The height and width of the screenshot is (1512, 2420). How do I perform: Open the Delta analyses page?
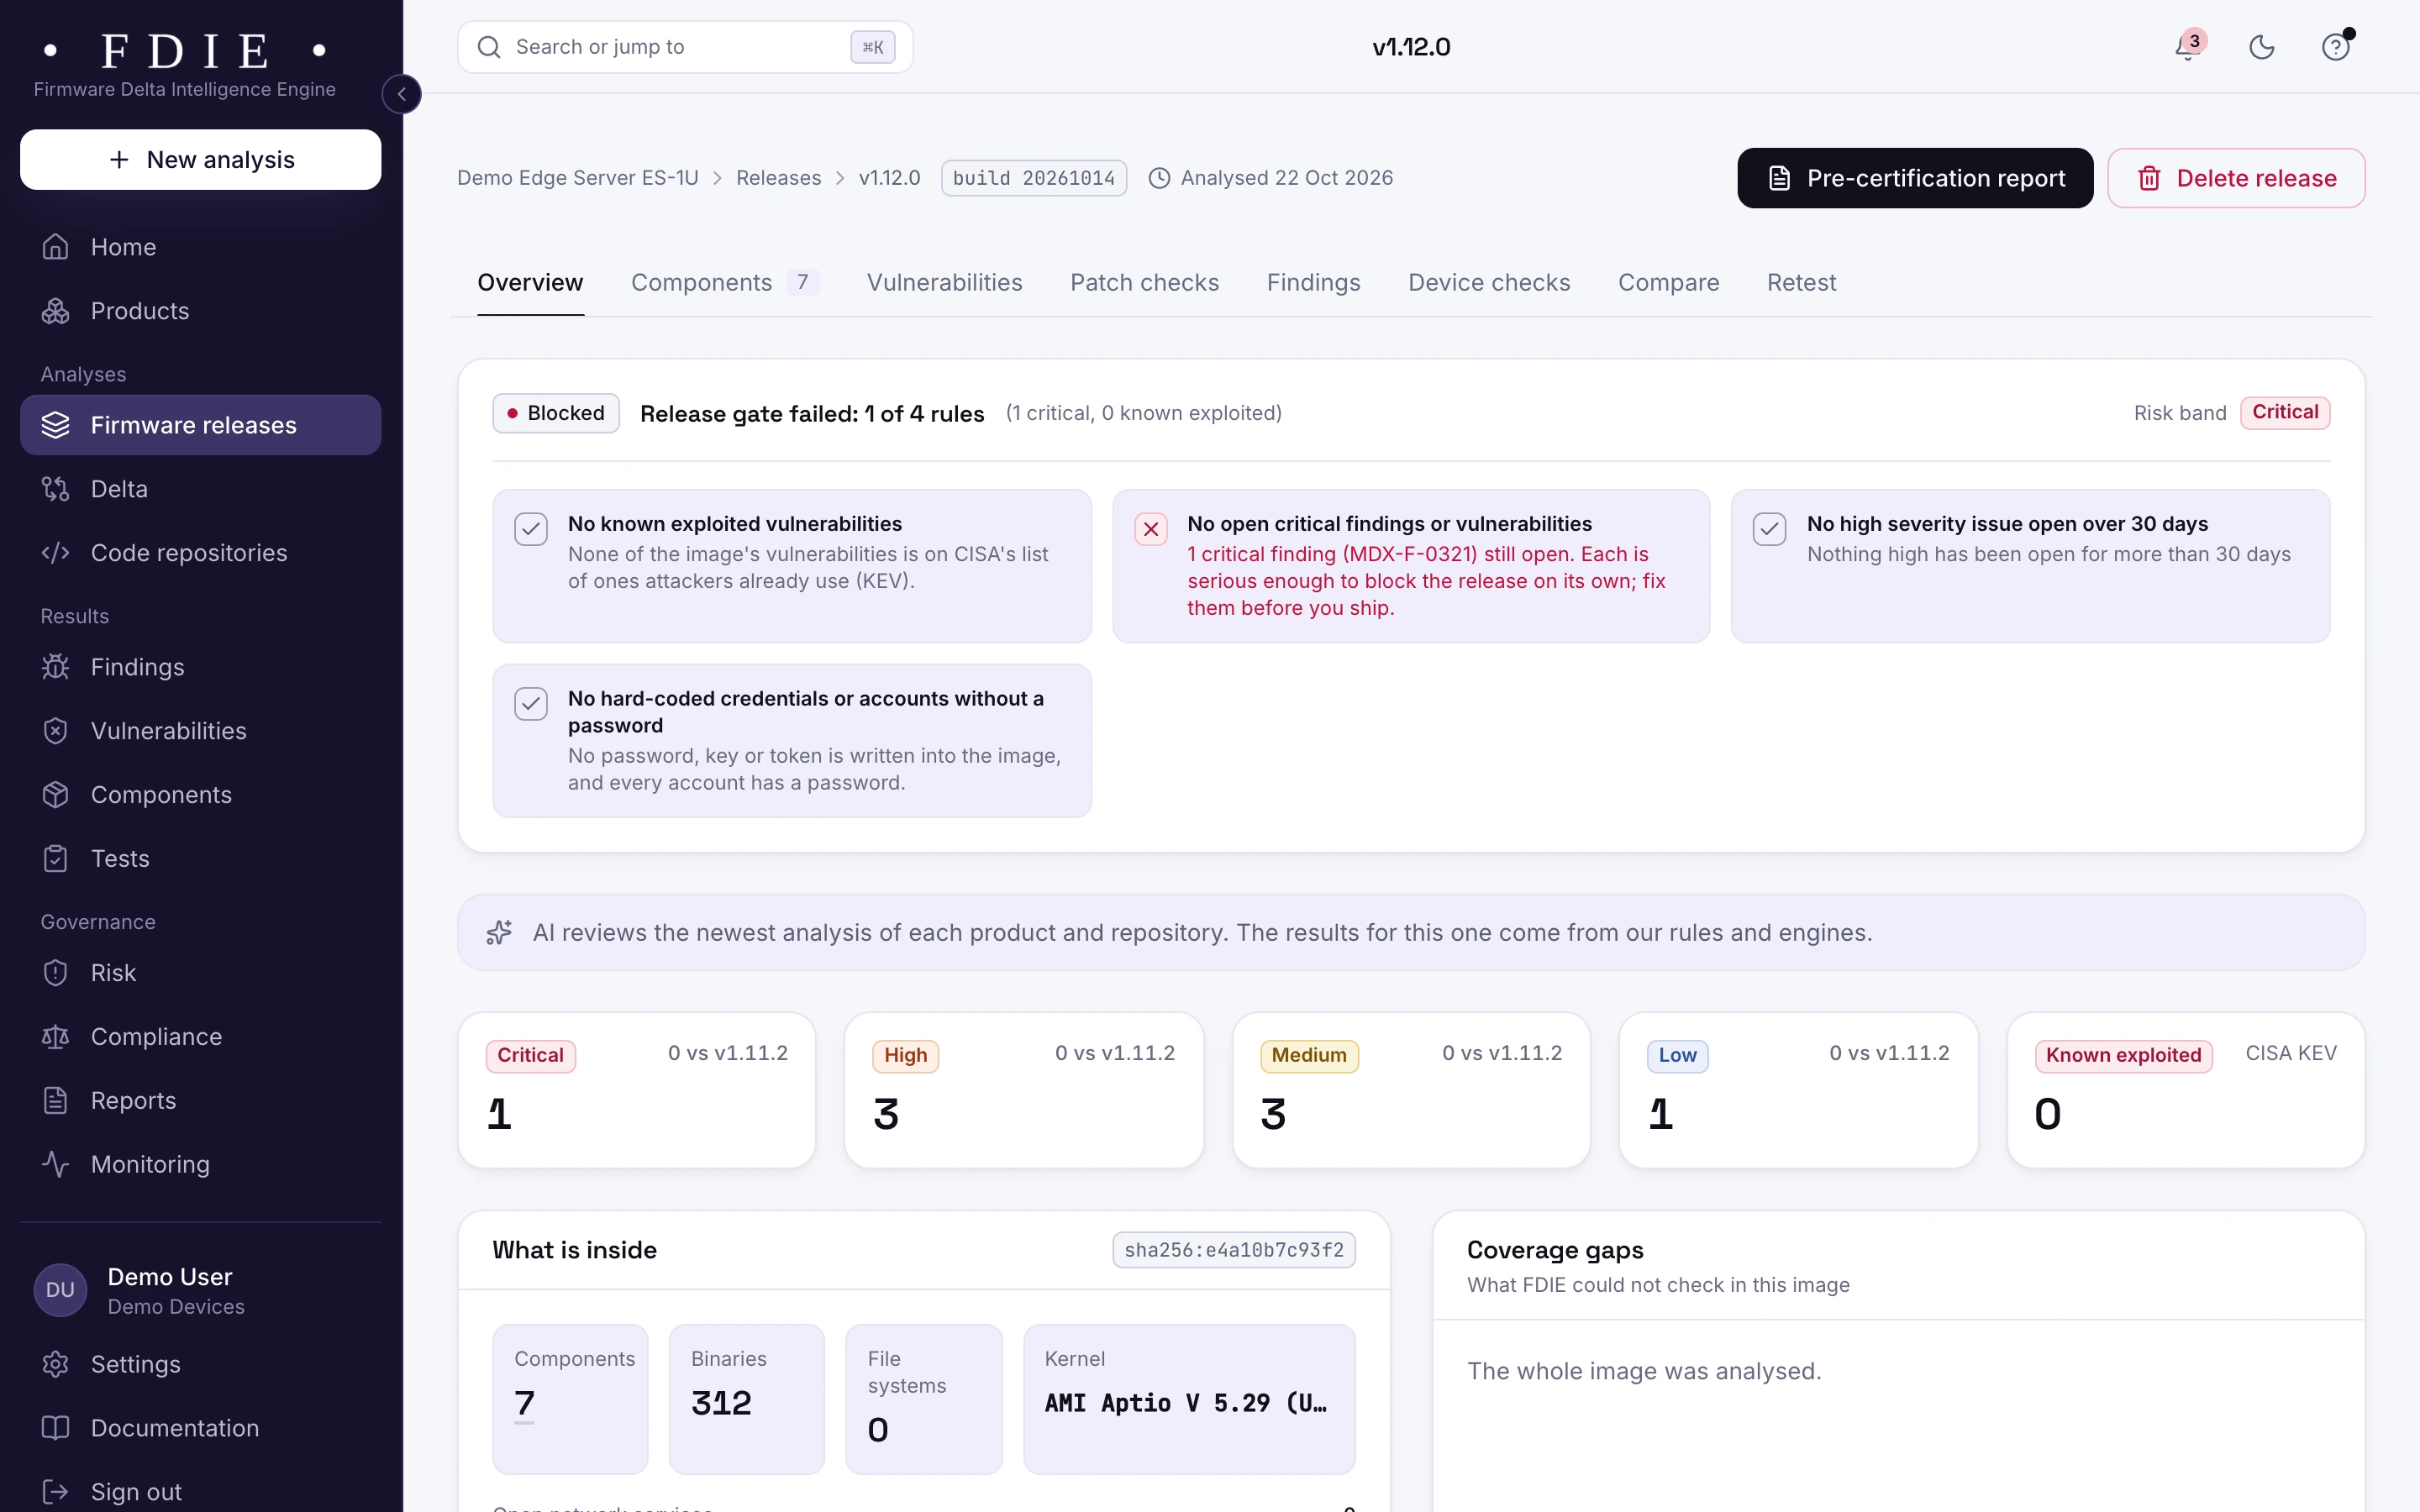click(200, 489)
